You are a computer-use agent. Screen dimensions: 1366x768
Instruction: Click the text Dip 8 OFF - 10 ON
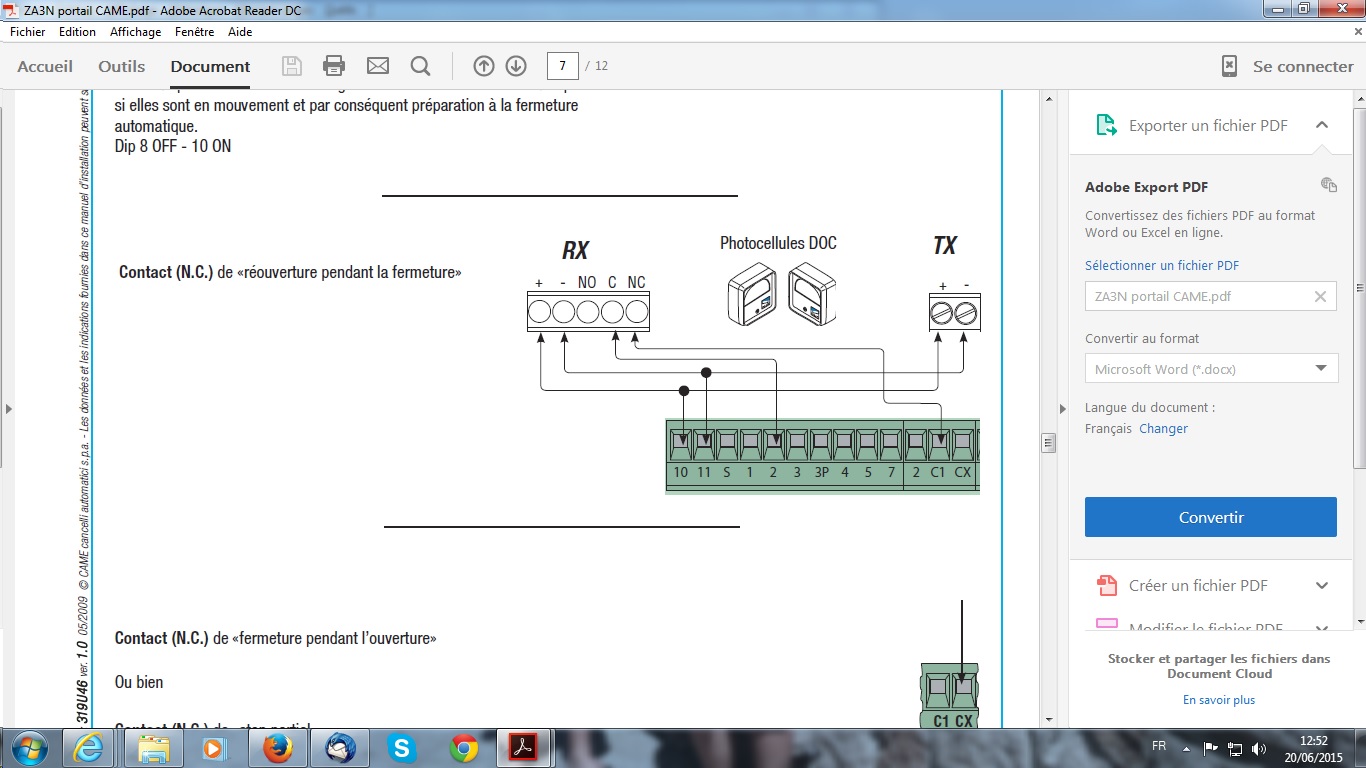point(173,146)
